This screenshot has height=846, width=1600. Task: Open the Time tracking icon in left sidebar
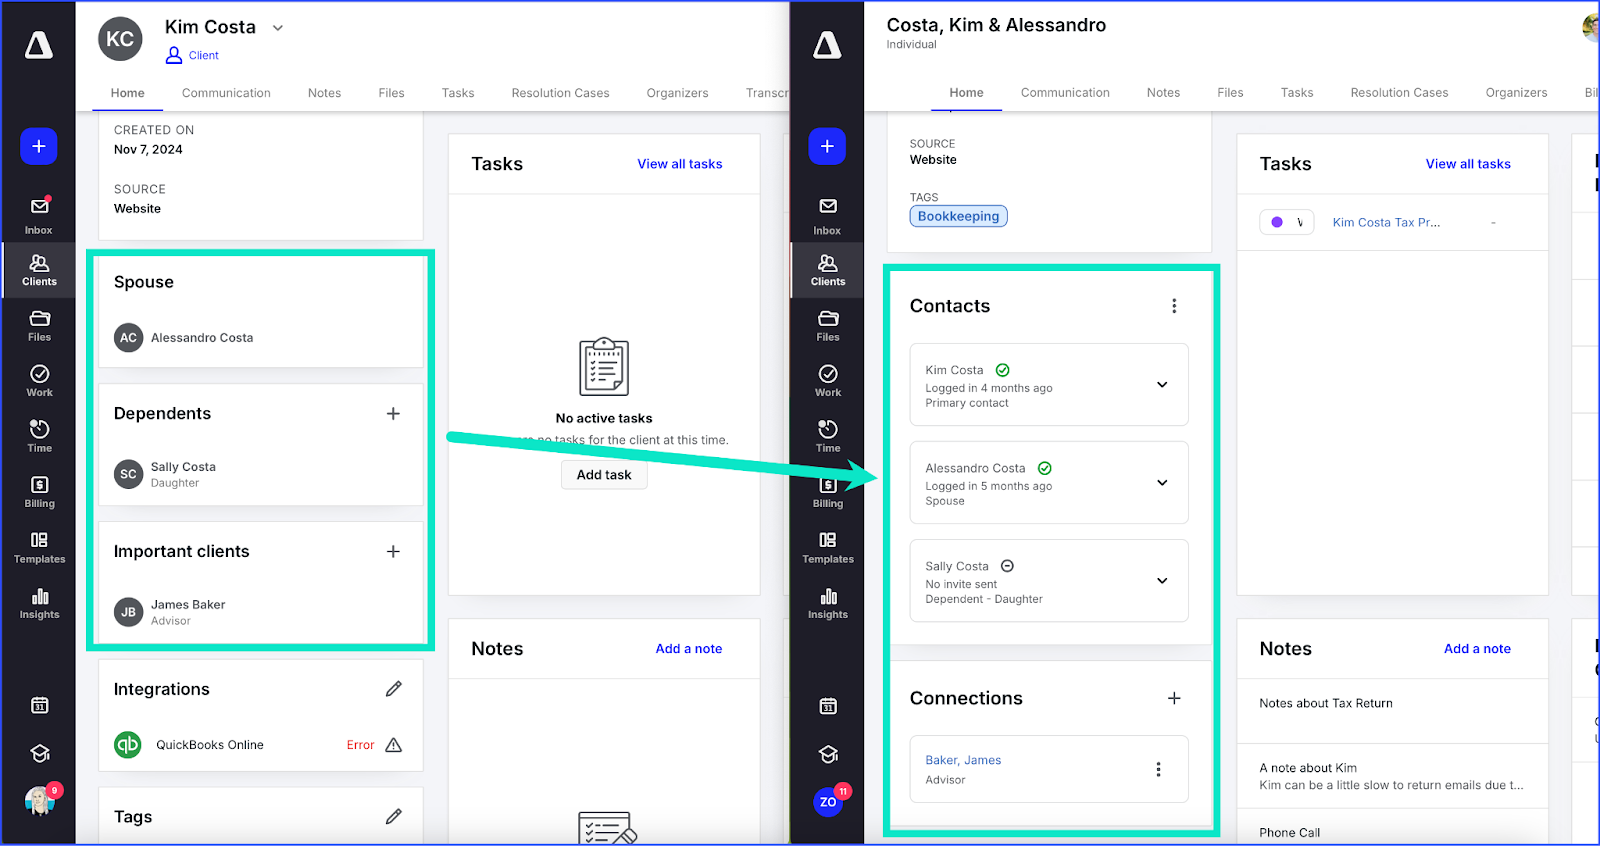[x=39, y=435]
